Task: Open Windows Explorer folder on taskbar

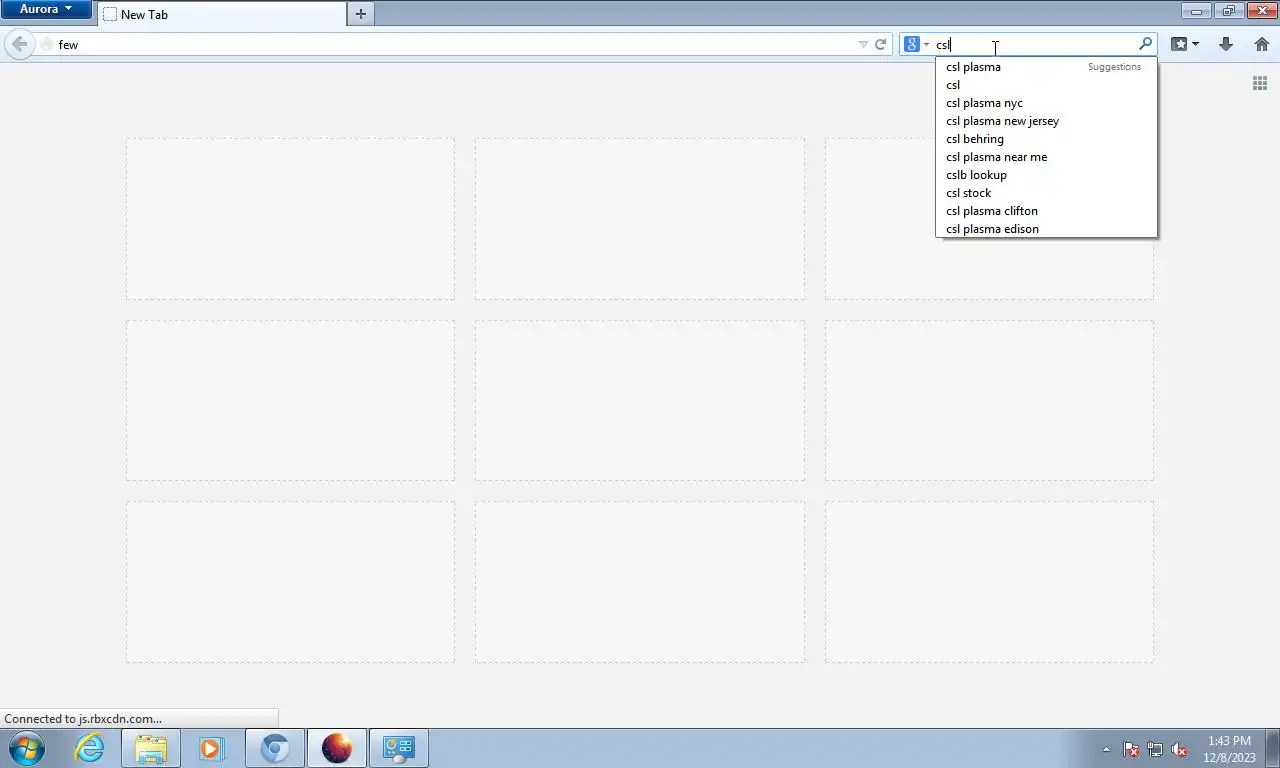Action: point(151,748)
